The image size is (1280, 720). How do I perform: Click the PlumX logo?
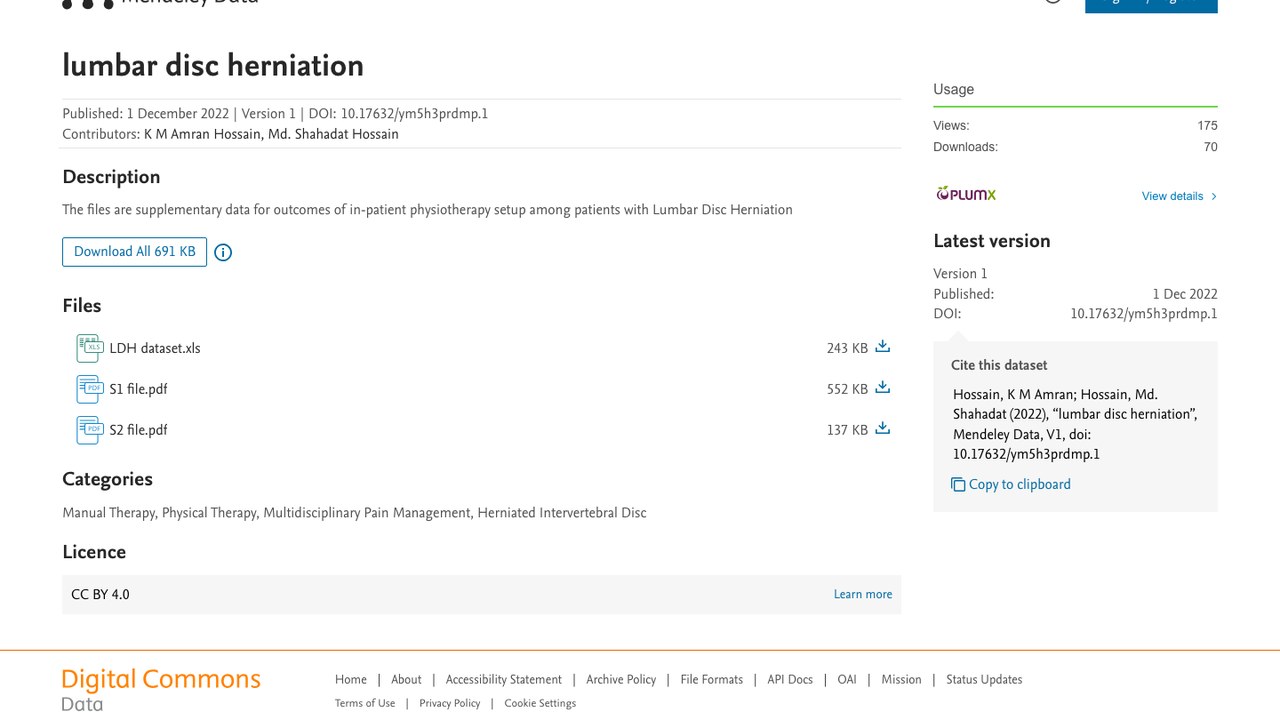pos(966,194)
